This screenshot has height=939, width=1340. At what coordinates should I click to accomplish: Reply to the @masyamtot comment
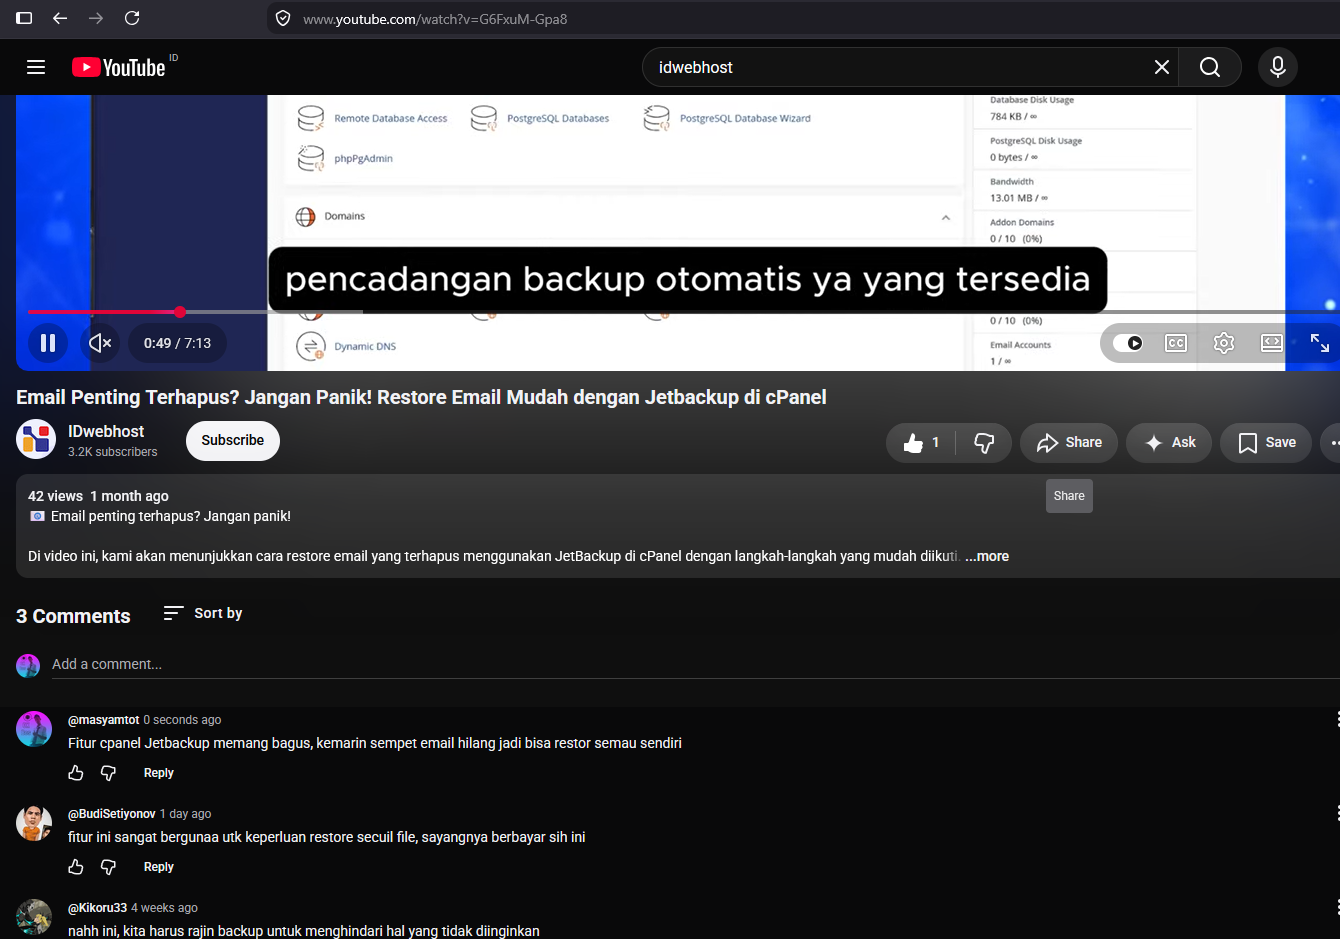pyautogui.click(x=158, y=773)
